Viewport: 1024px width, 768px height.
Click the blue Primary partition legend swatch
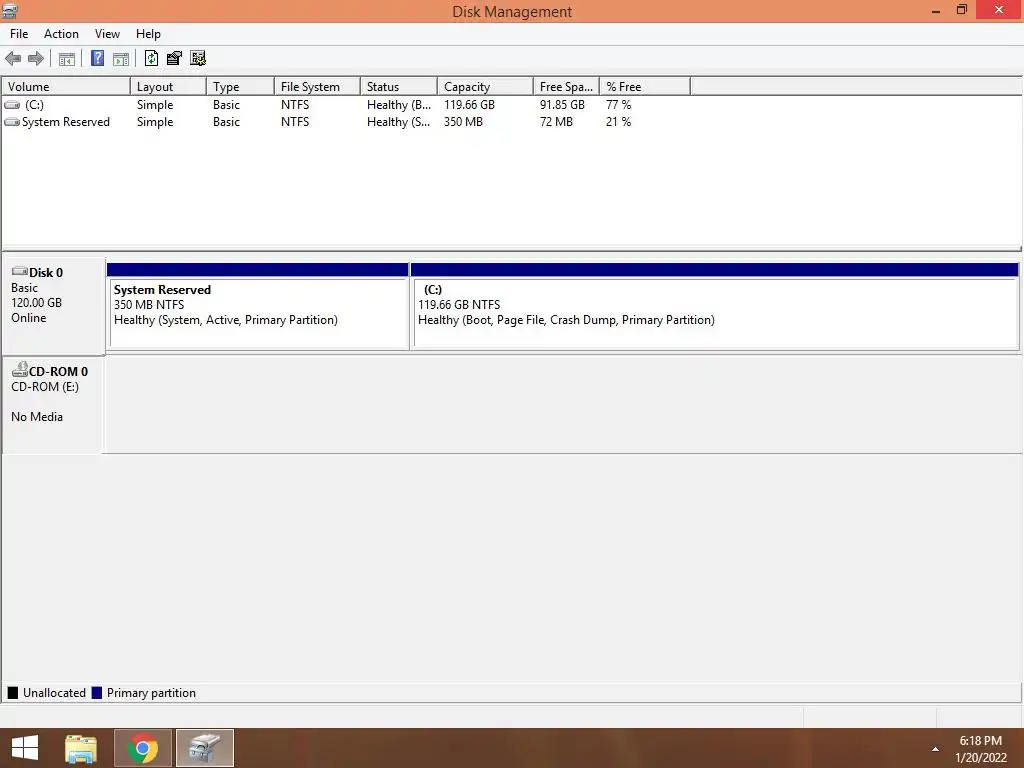pyautogui.click(x=97, y=693)
